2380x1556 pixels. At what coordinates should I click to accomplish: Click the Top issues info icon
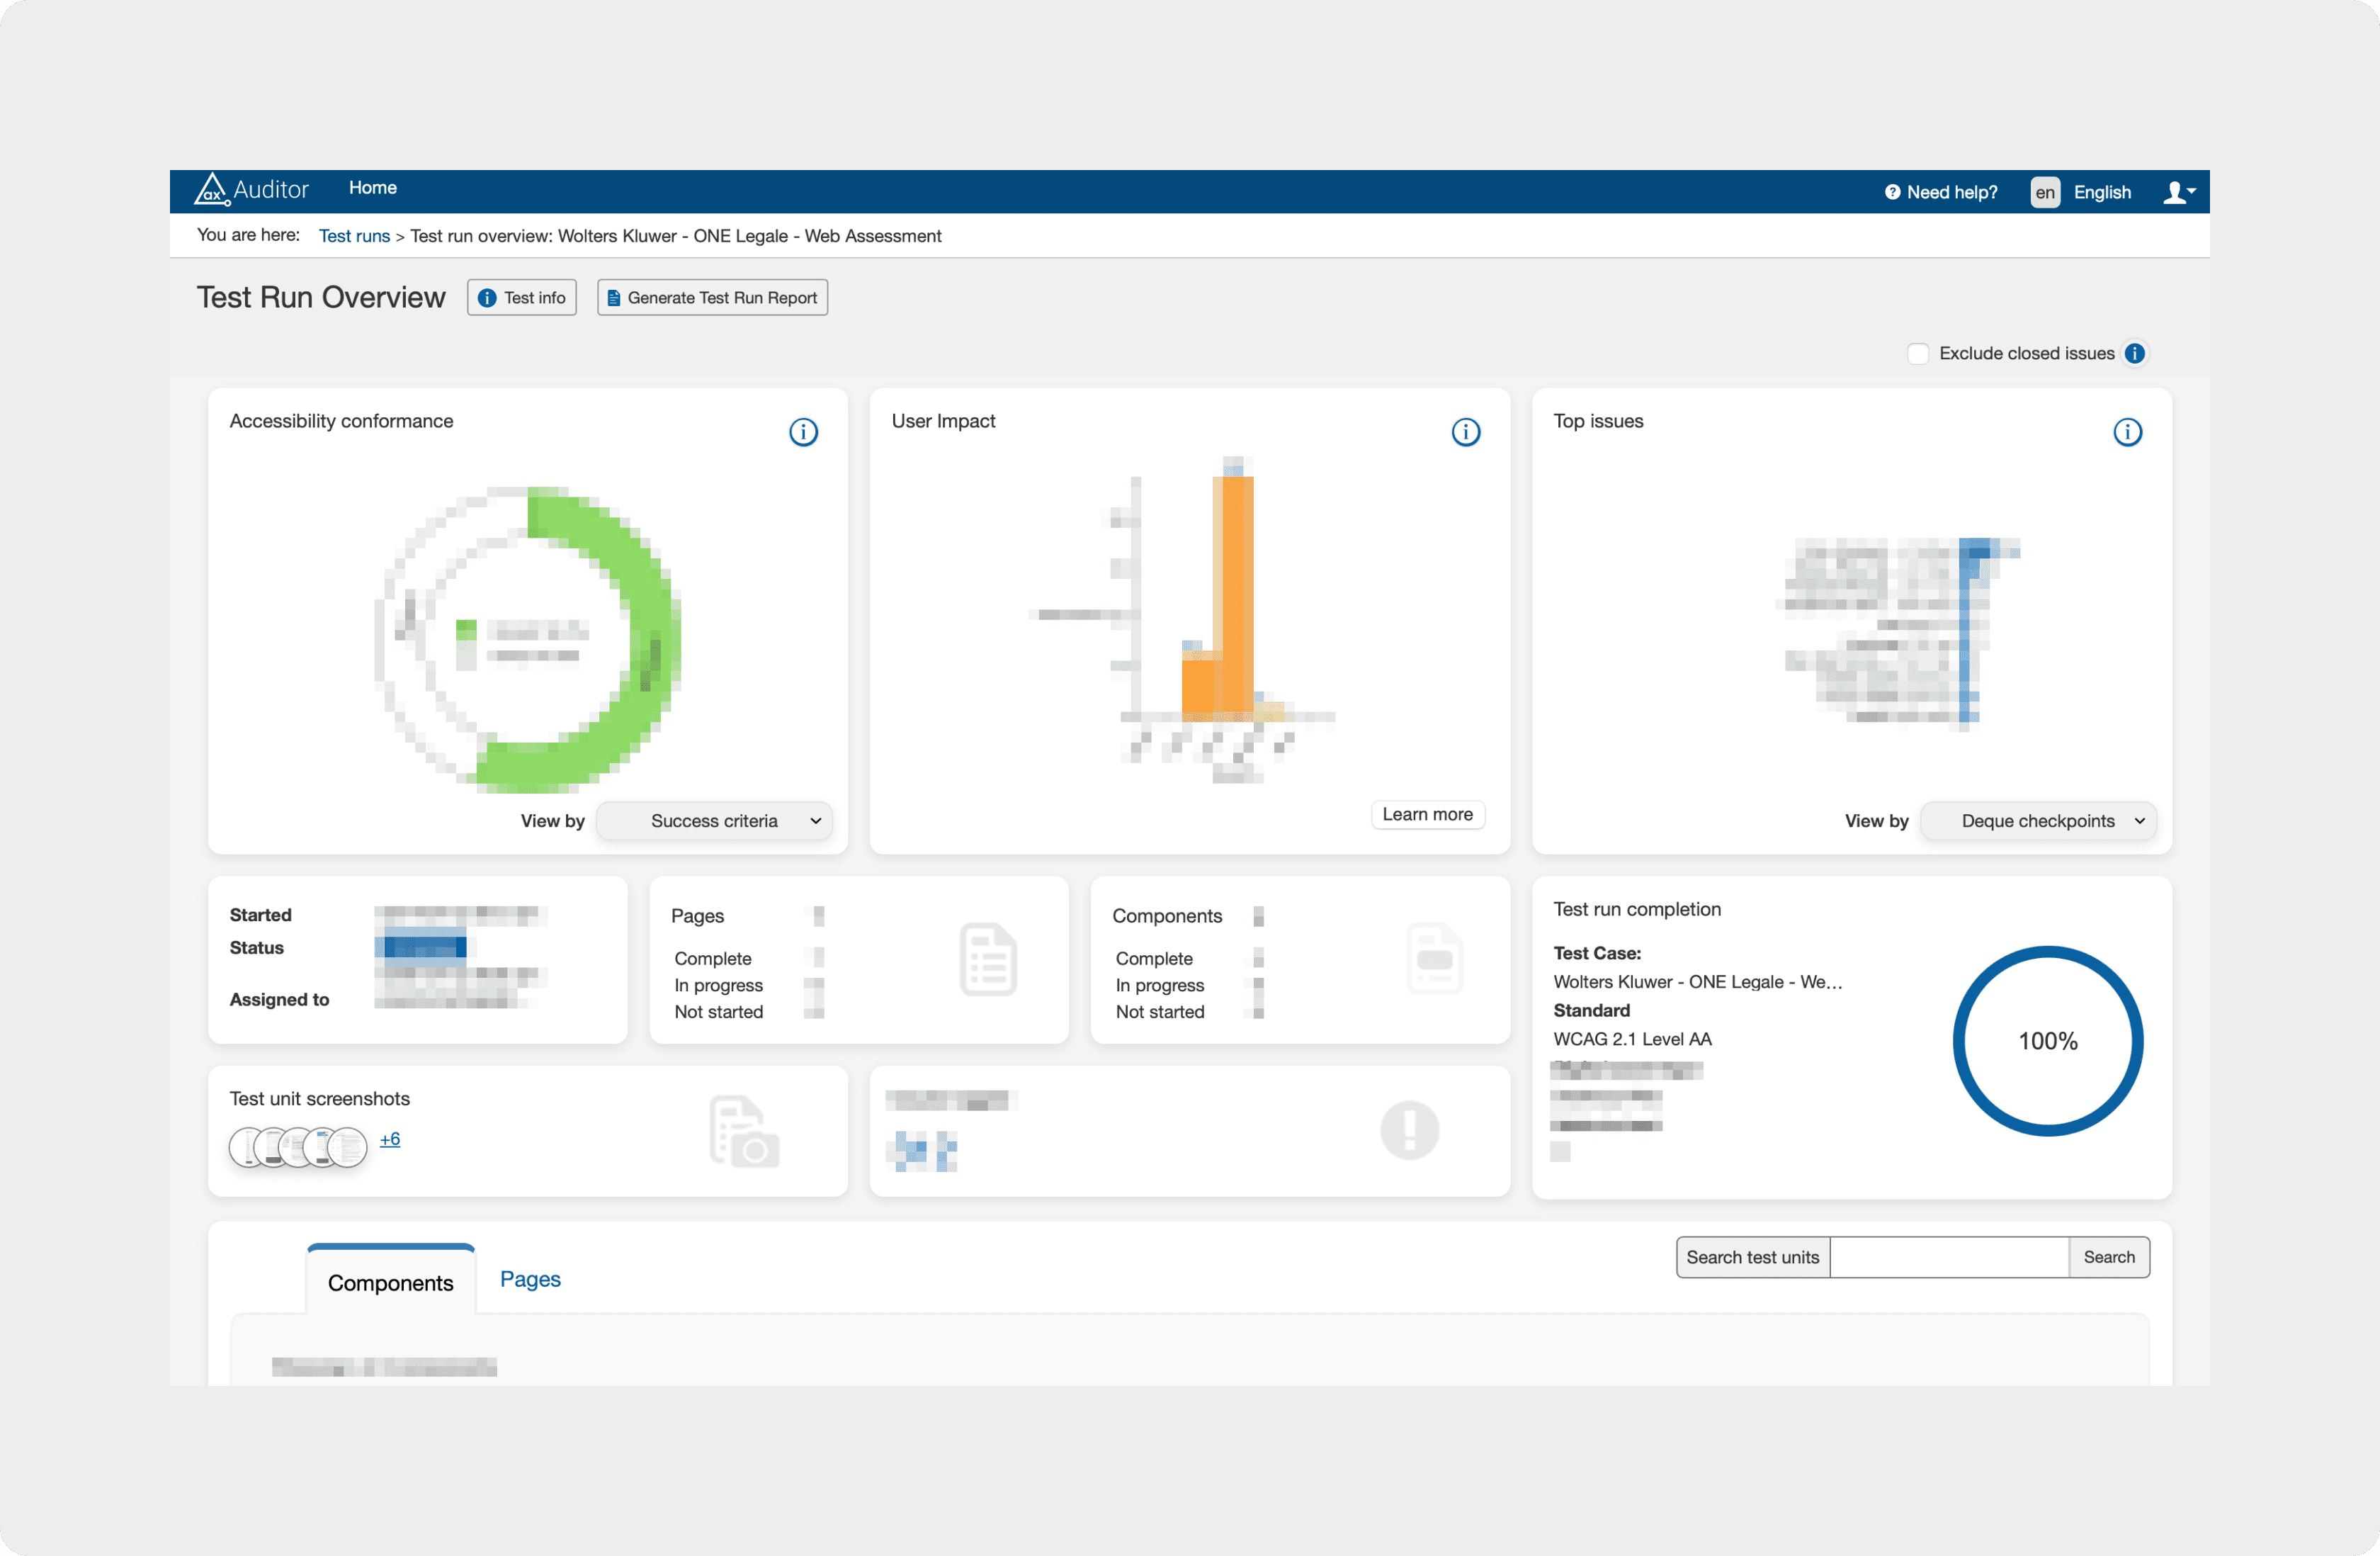click(2127, 432)
